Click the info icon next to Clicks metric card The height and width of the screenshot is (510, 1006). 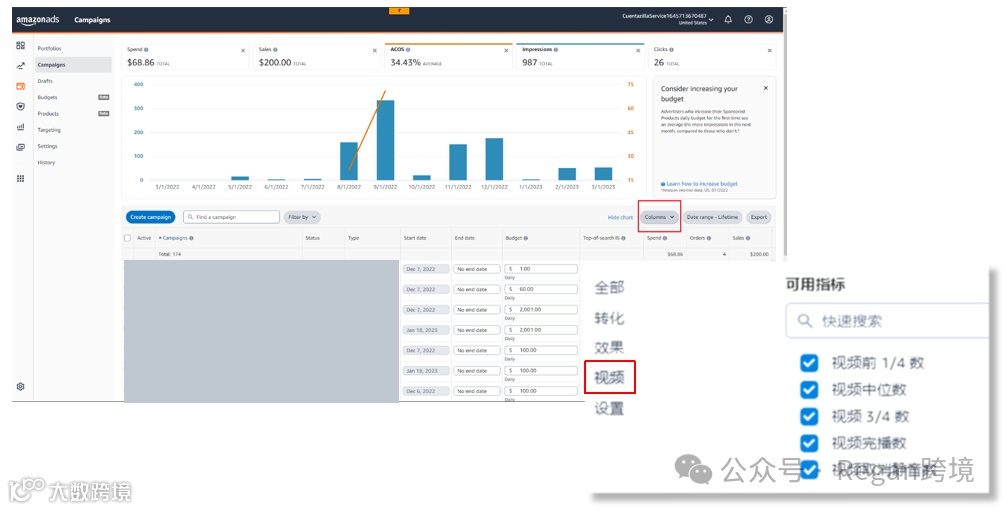672,49
